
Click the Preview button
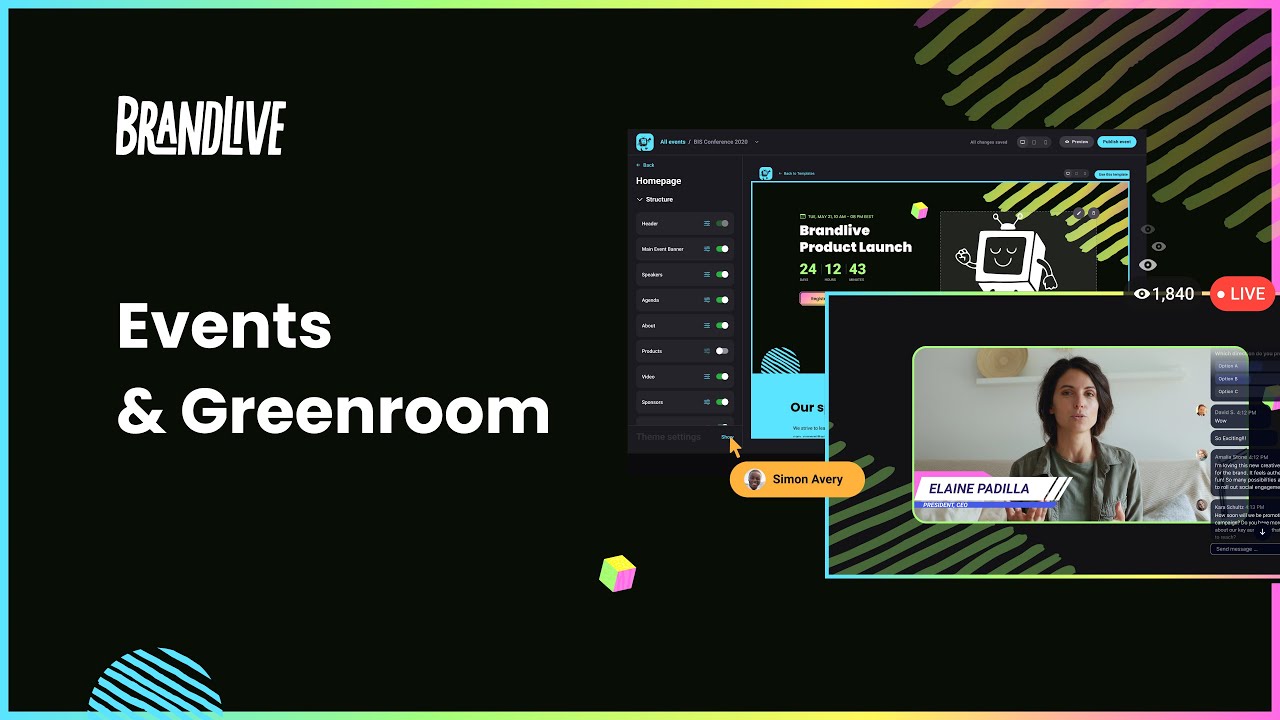1077,142
